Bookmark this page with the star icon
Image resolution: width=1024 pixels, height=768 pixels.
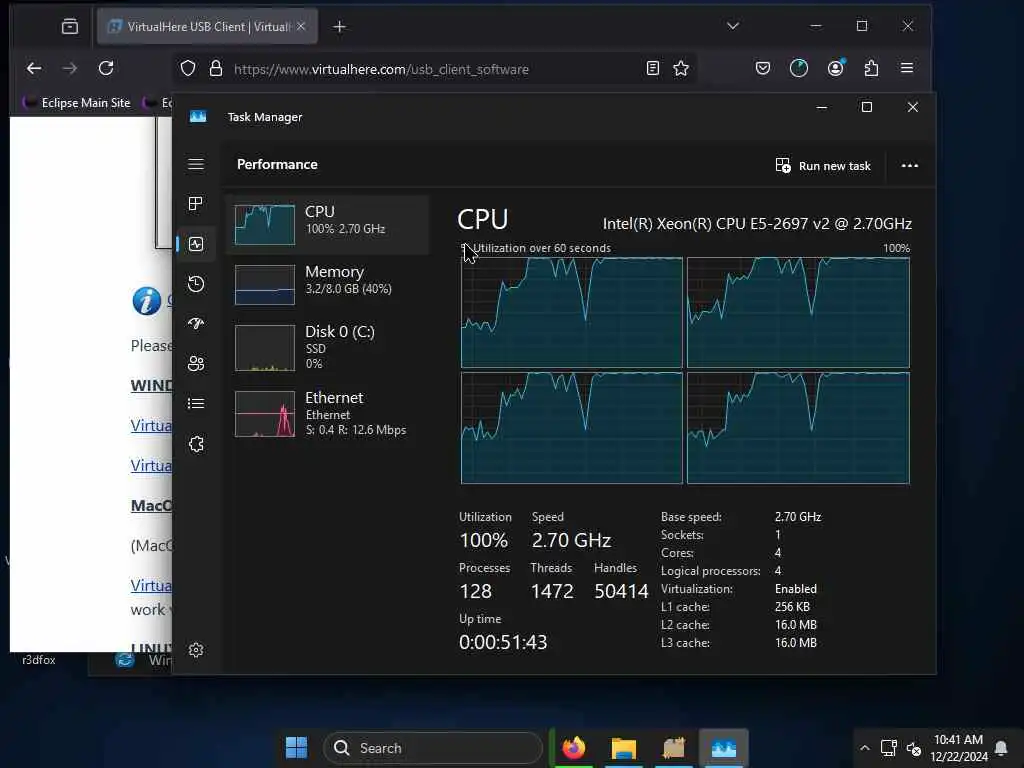(680, 68)
